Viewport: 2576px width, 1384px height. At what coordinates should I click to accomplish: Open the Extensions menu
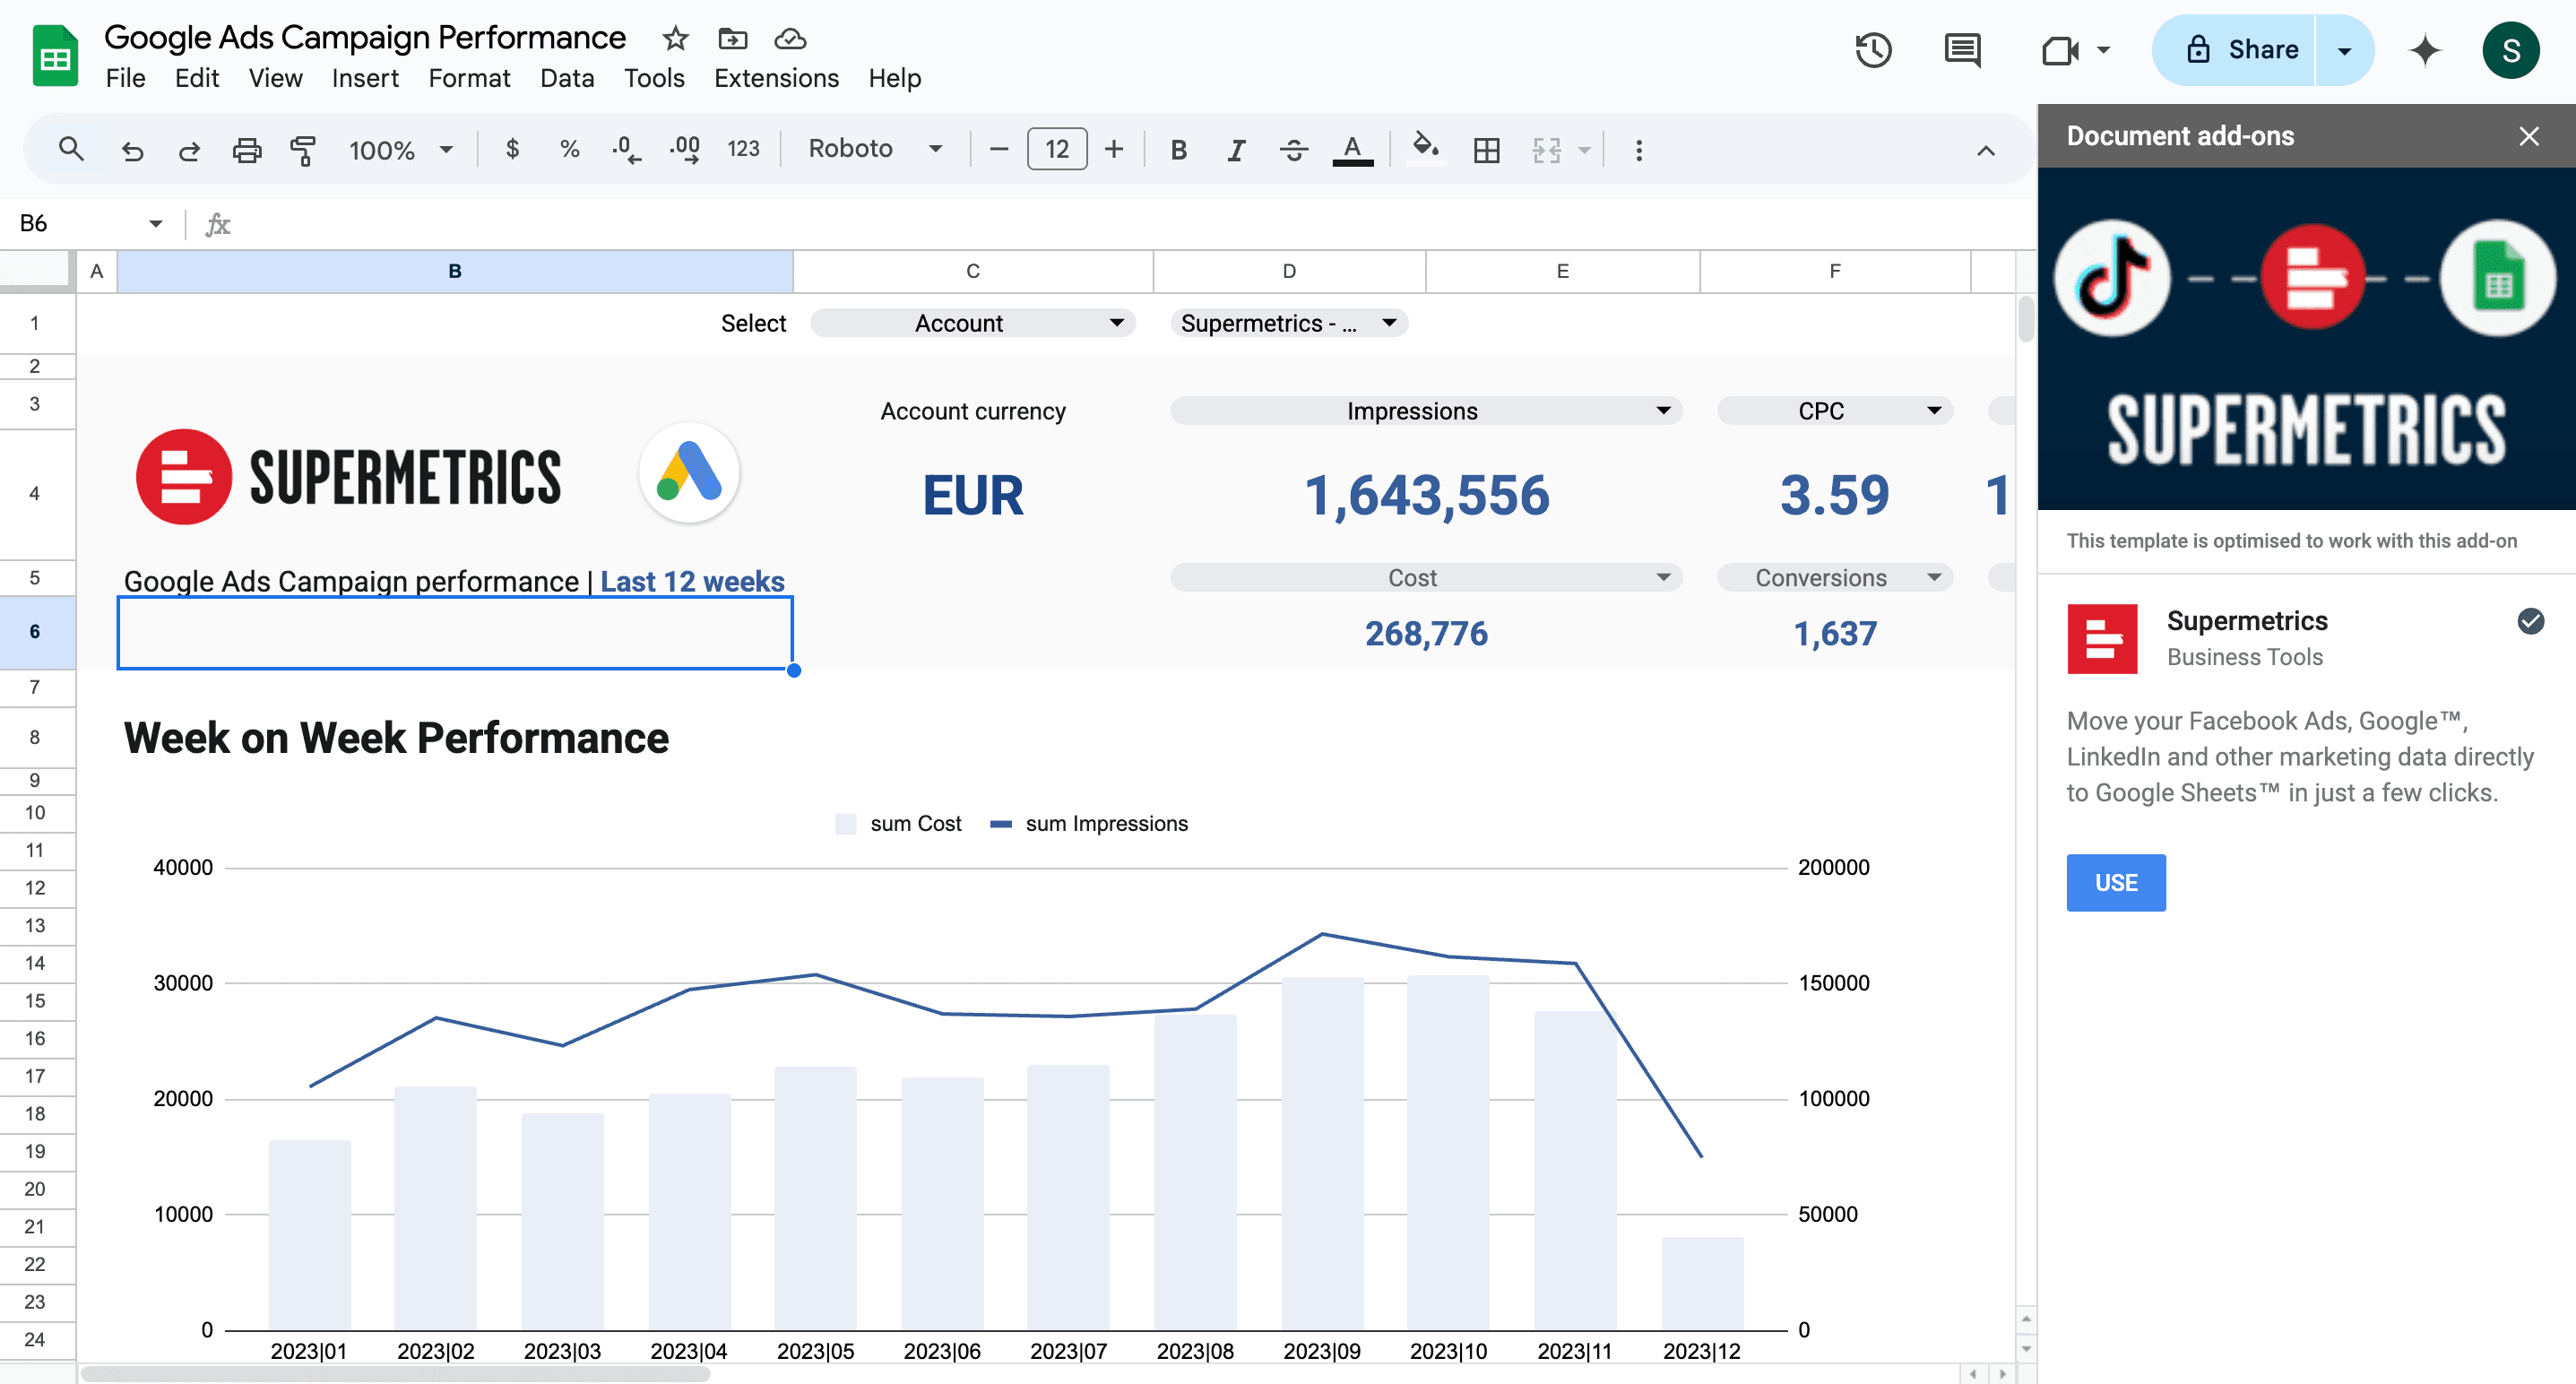pyautogui.click(x=776, y=78)
